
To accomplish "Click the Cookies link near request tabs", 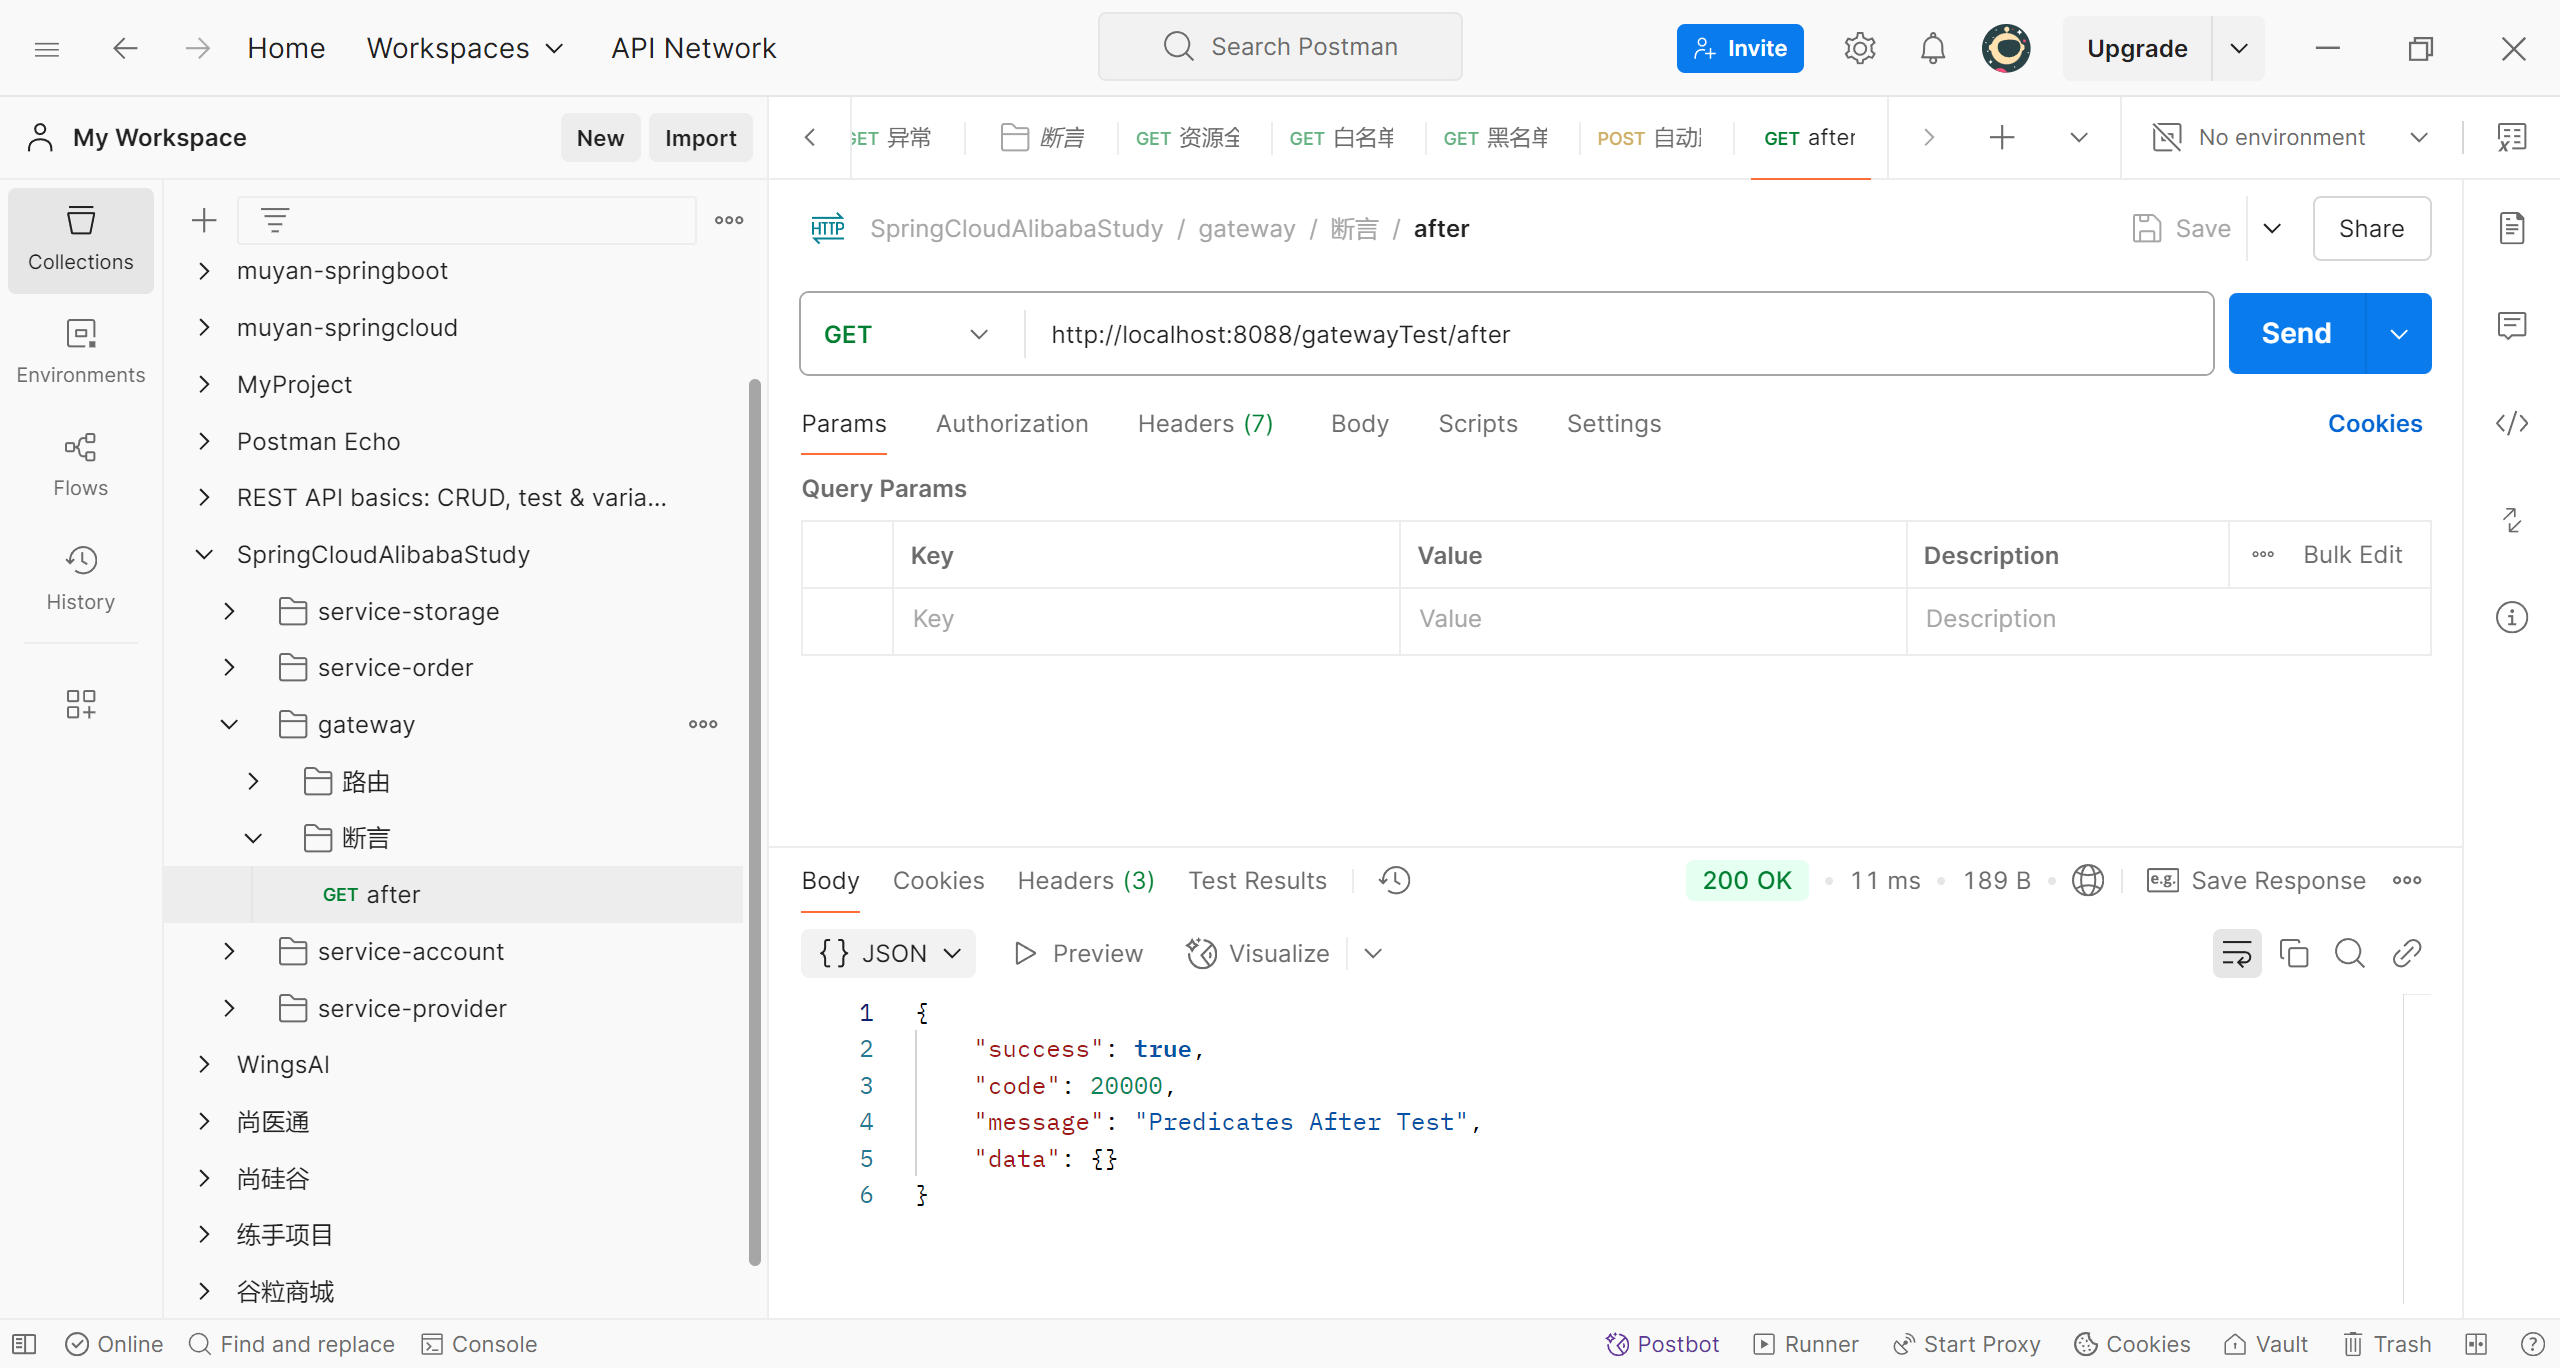I will 2374,424.
